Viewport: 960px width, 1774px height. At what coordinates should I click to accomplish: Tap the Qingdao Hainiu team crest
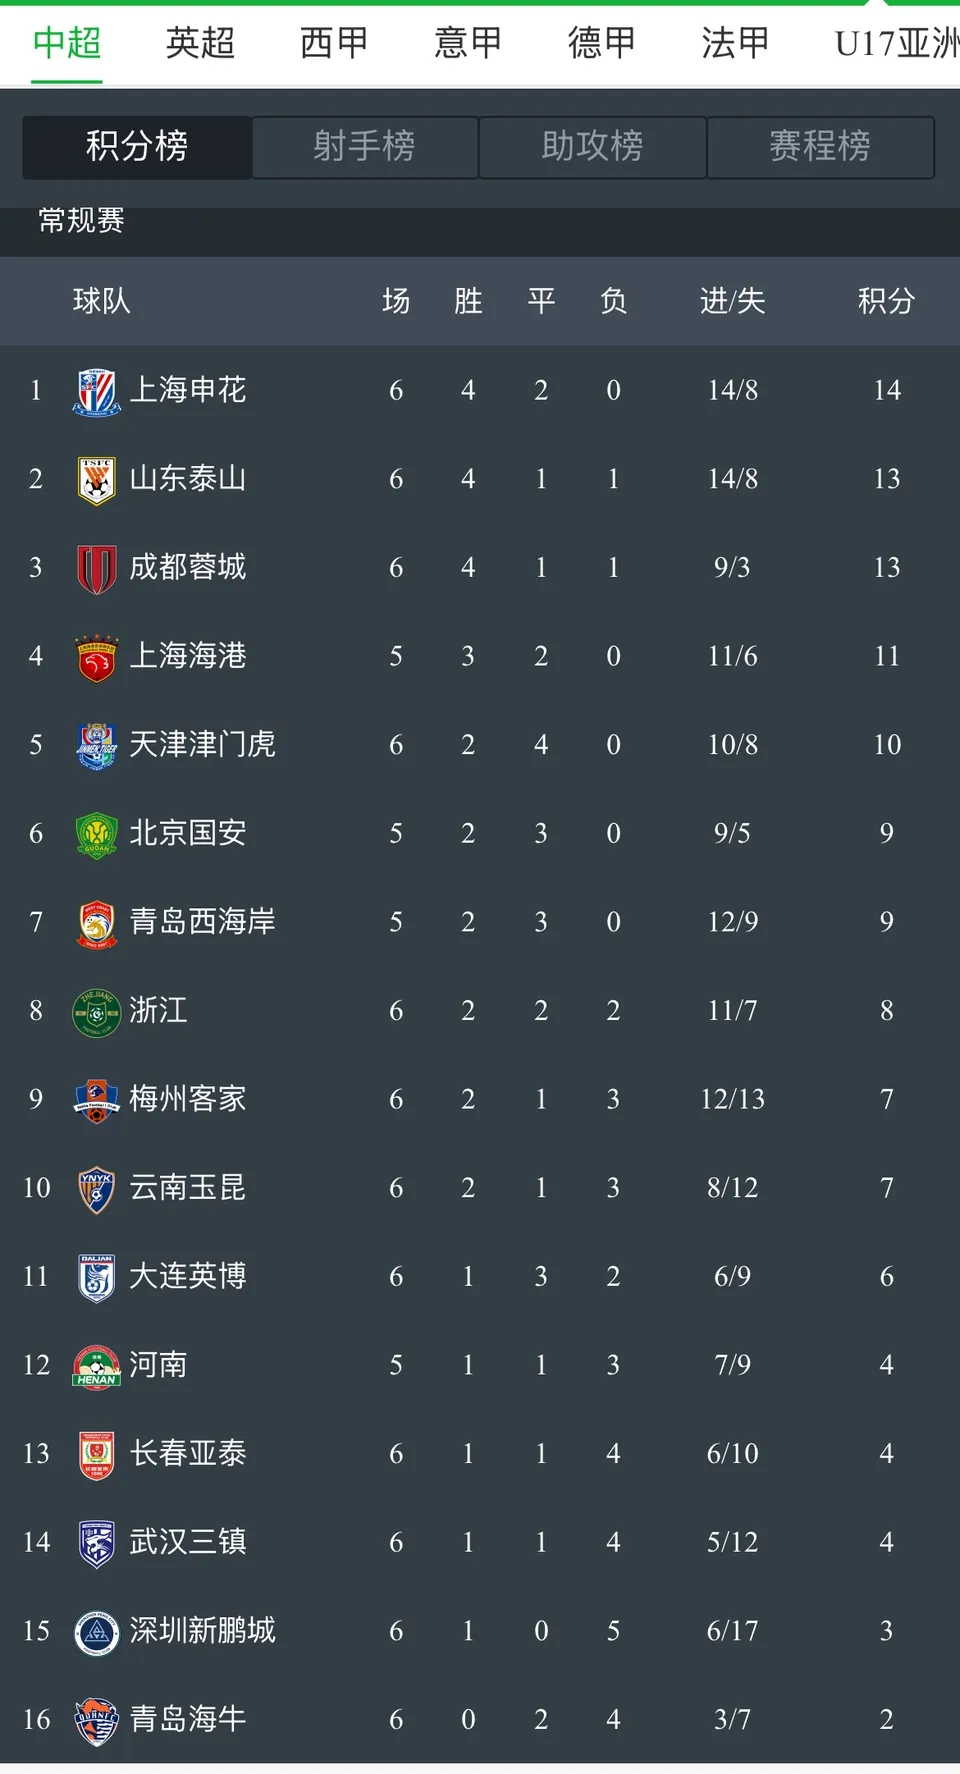point(97,1720)
